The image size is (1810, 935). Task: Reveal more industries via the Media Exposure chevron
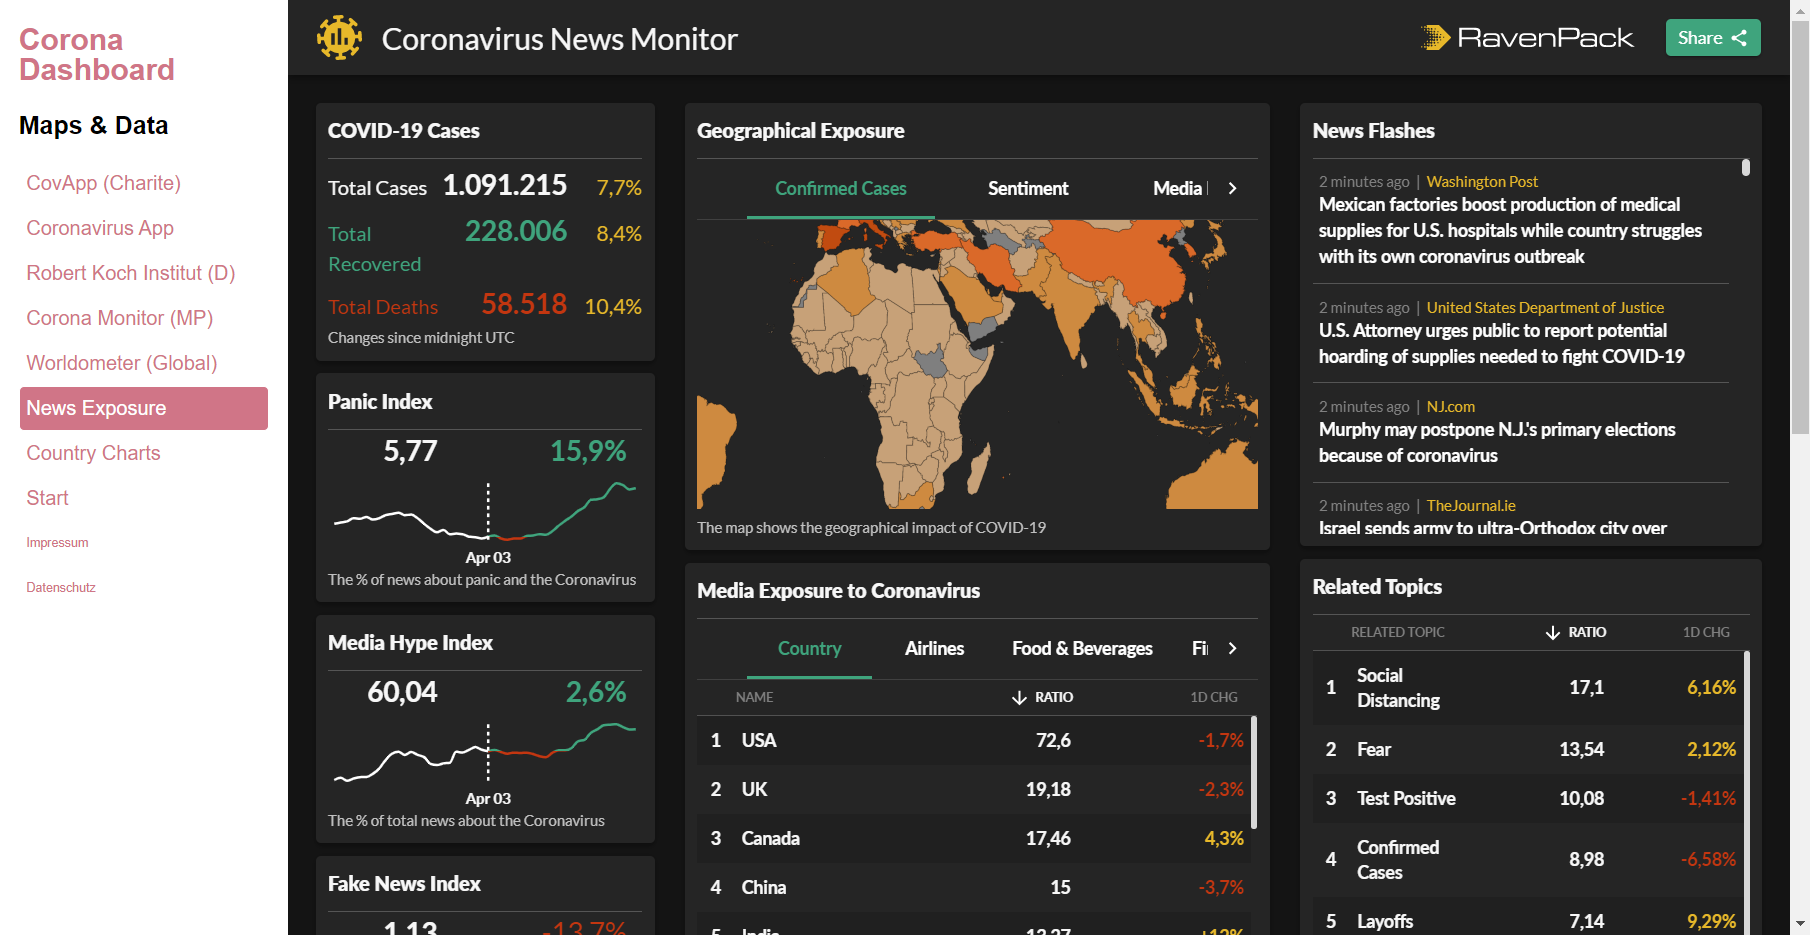tap(1232, 648)
